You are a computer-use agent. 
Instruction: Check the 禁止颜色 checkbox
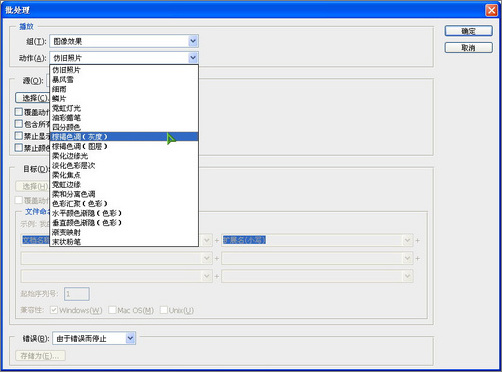[19, 148]
